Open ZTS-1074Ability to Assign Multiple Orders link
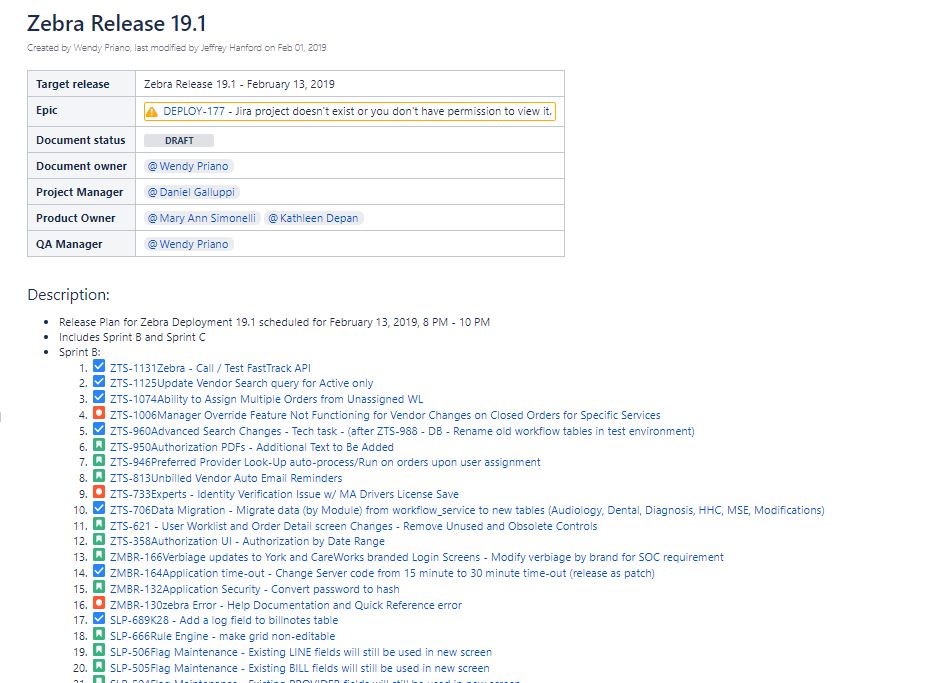The image size is (932, 683). [x=266, y=399]
